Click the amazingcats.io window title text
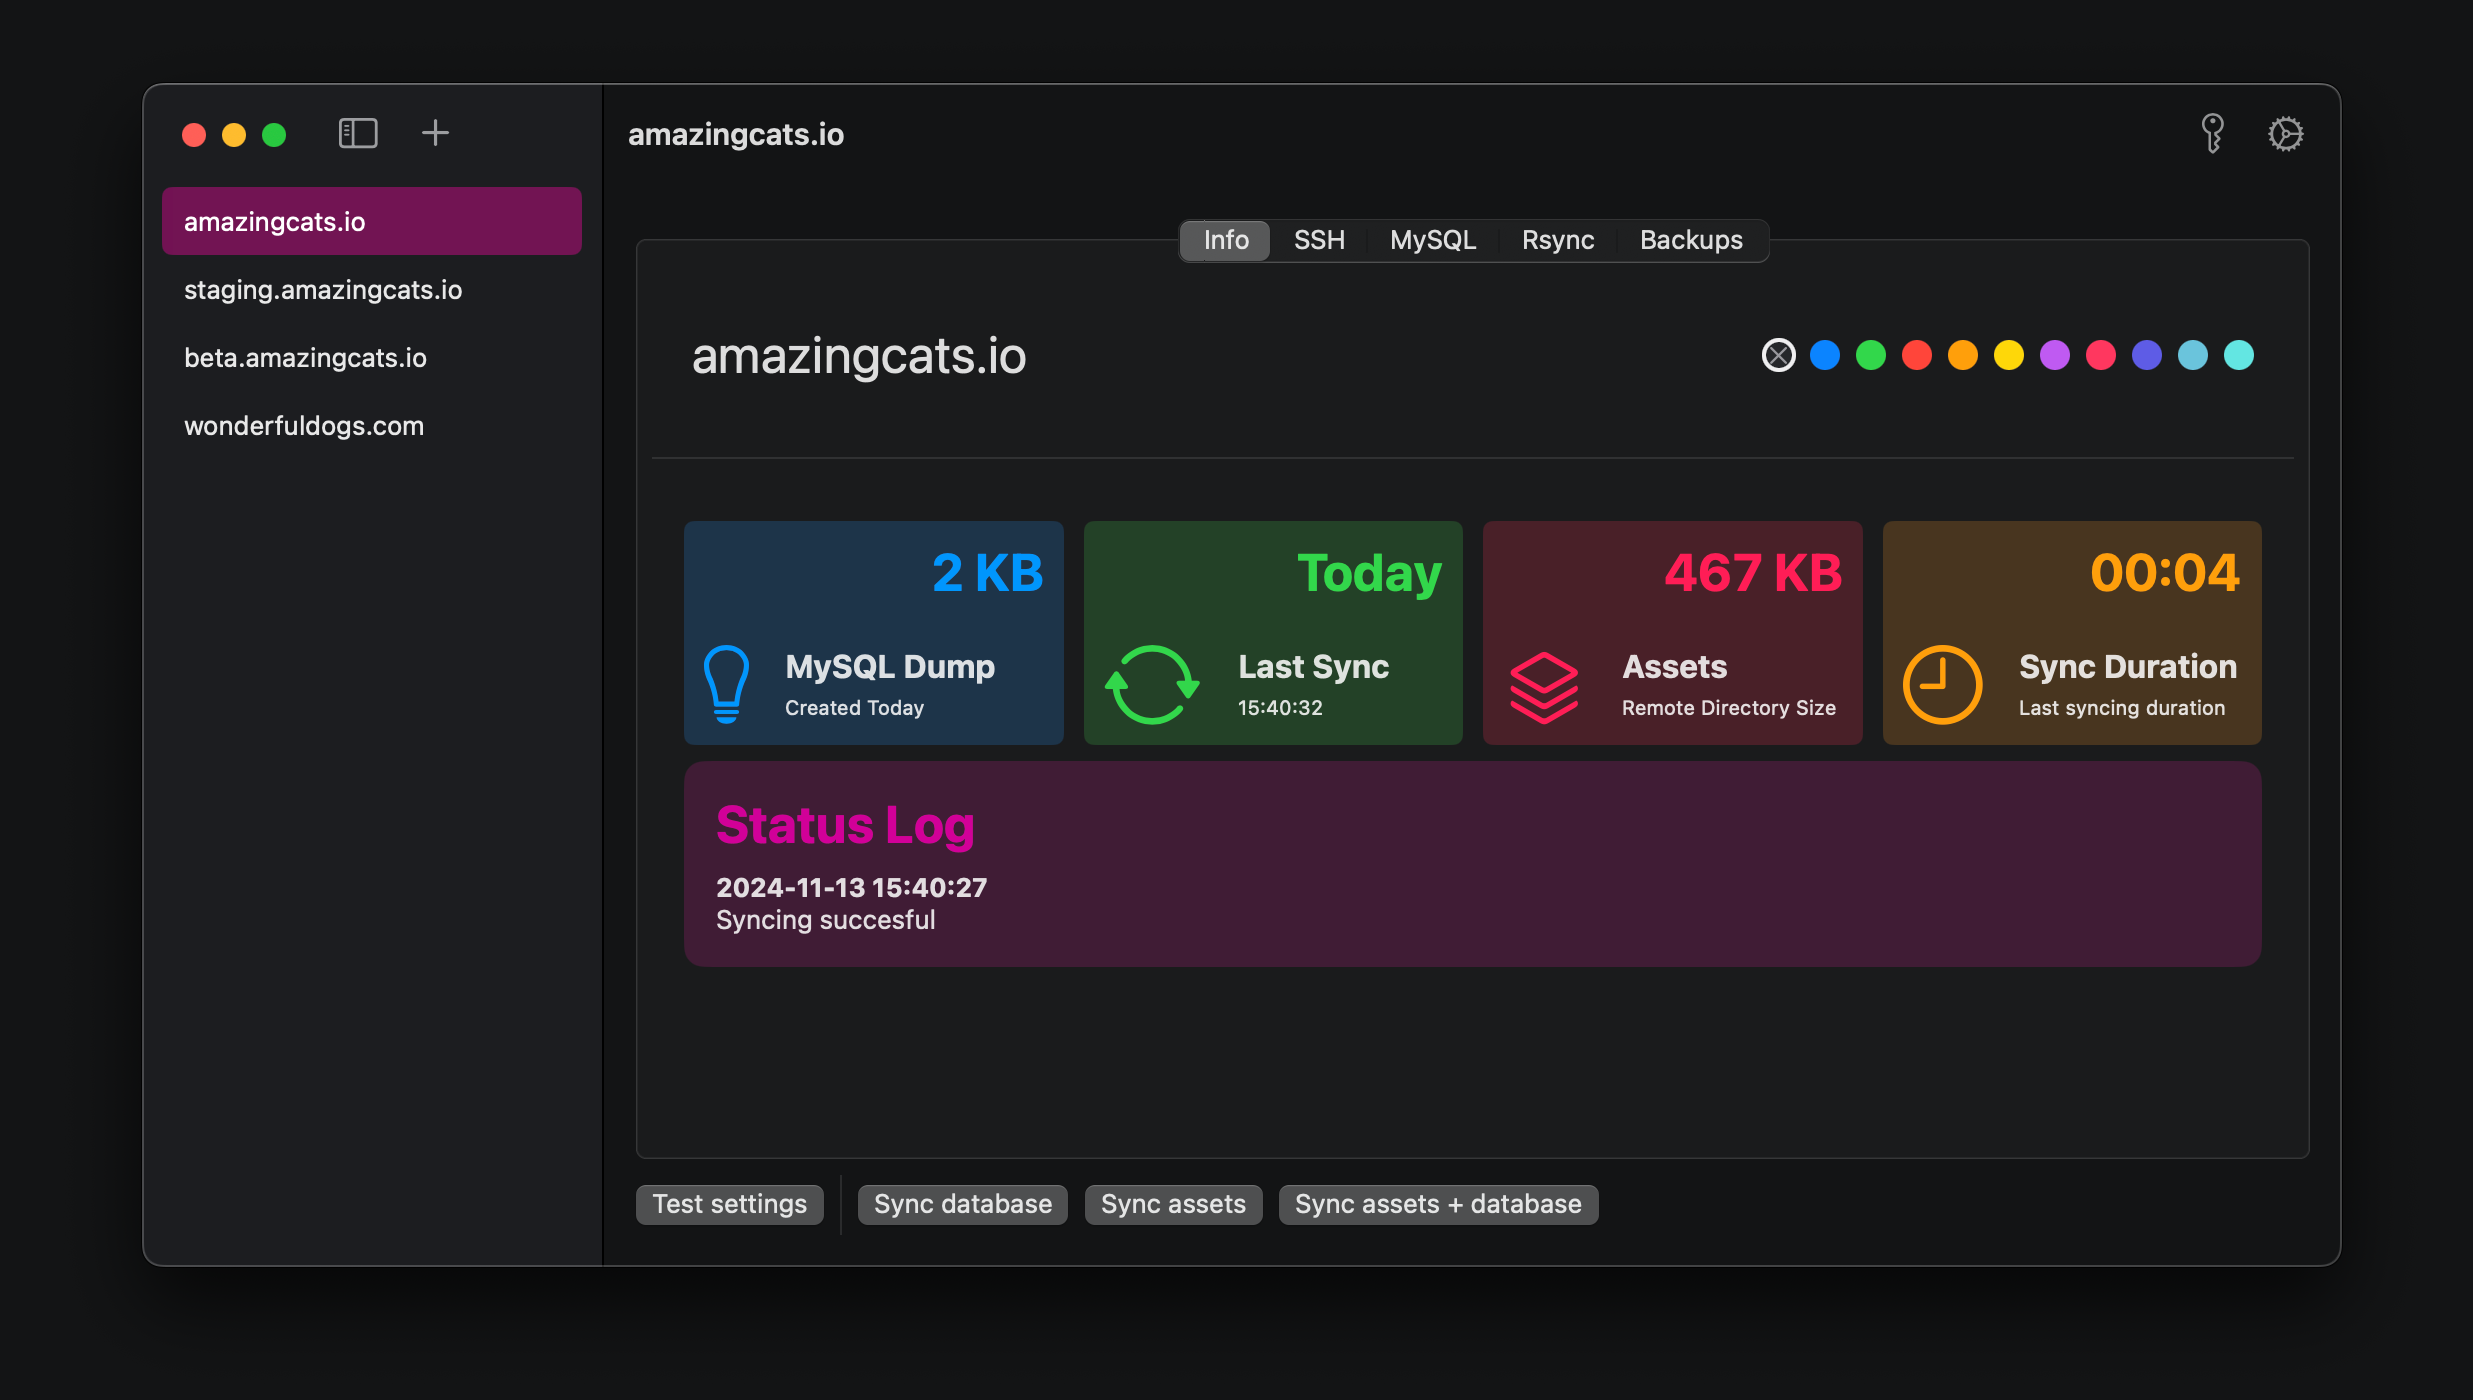This screenshot has height=1400, width=2473. (736, 135)
